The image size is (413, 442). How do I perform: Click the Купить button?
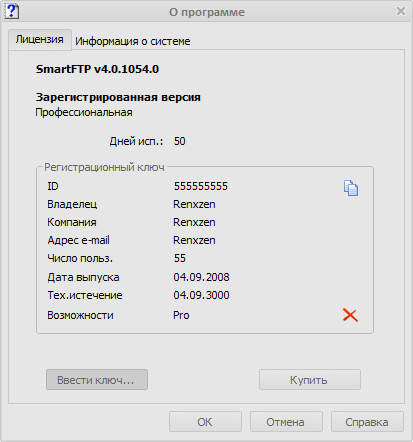(310, 379)
